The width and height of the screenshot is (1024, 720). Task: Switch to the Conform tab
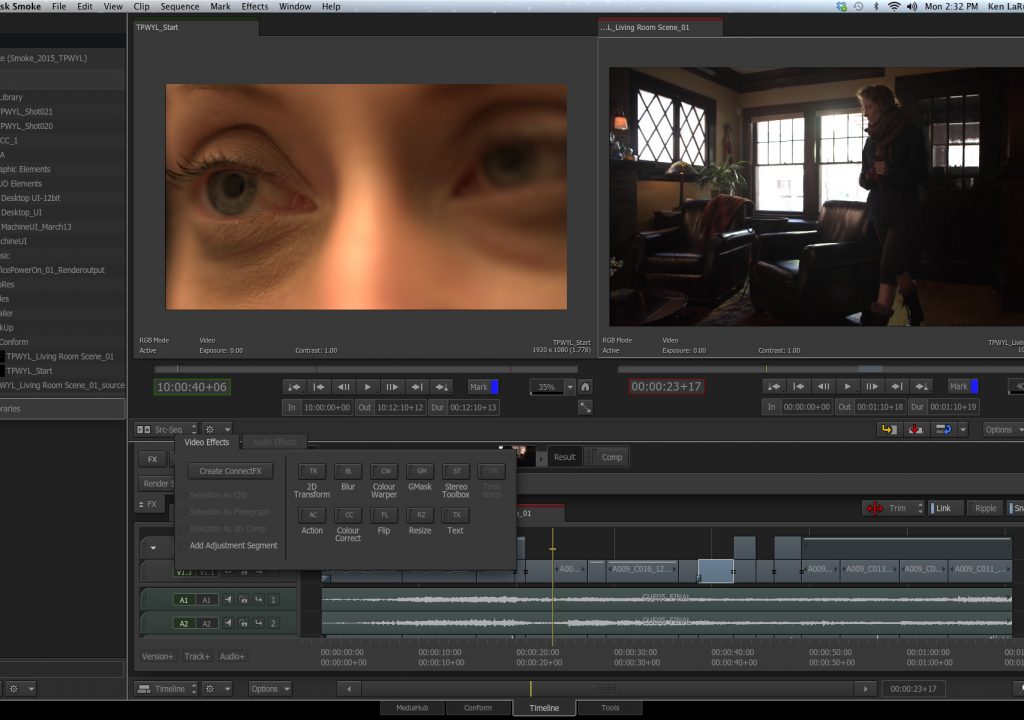[x=478, y=708]
